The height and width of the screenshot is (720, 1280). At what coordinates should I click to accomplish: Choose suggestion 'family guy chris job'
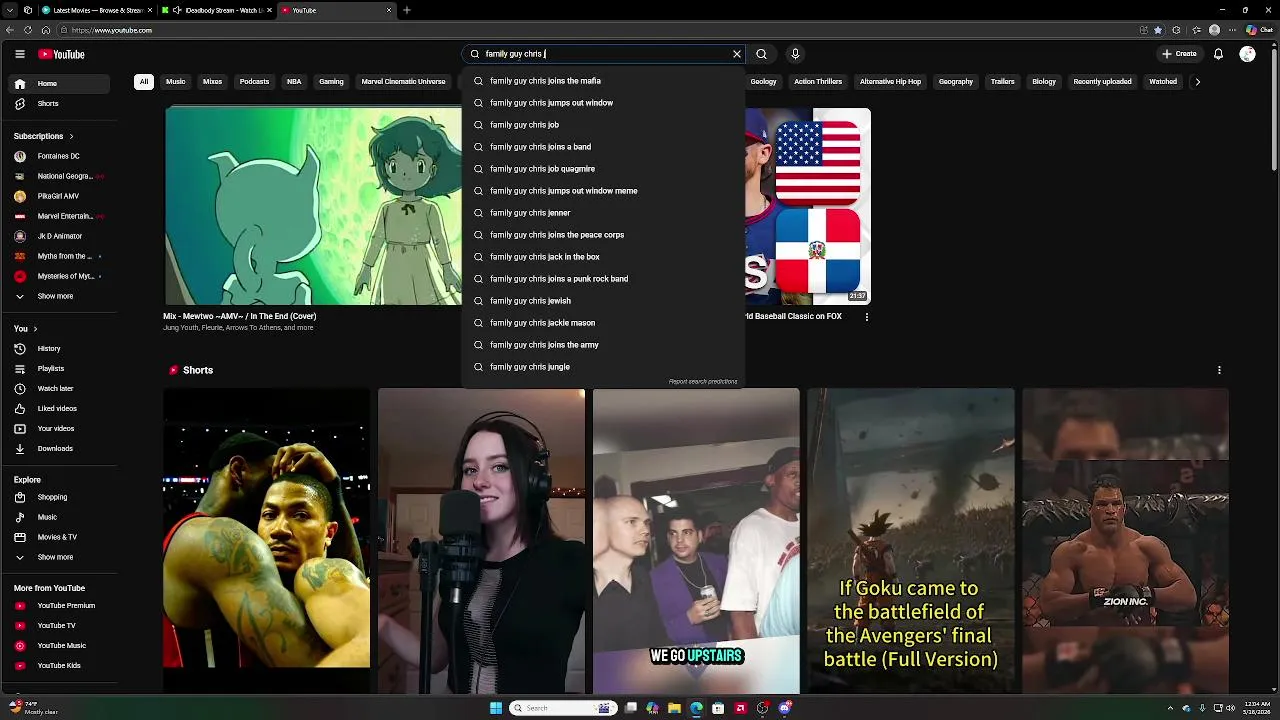click(x=603, y=125)
